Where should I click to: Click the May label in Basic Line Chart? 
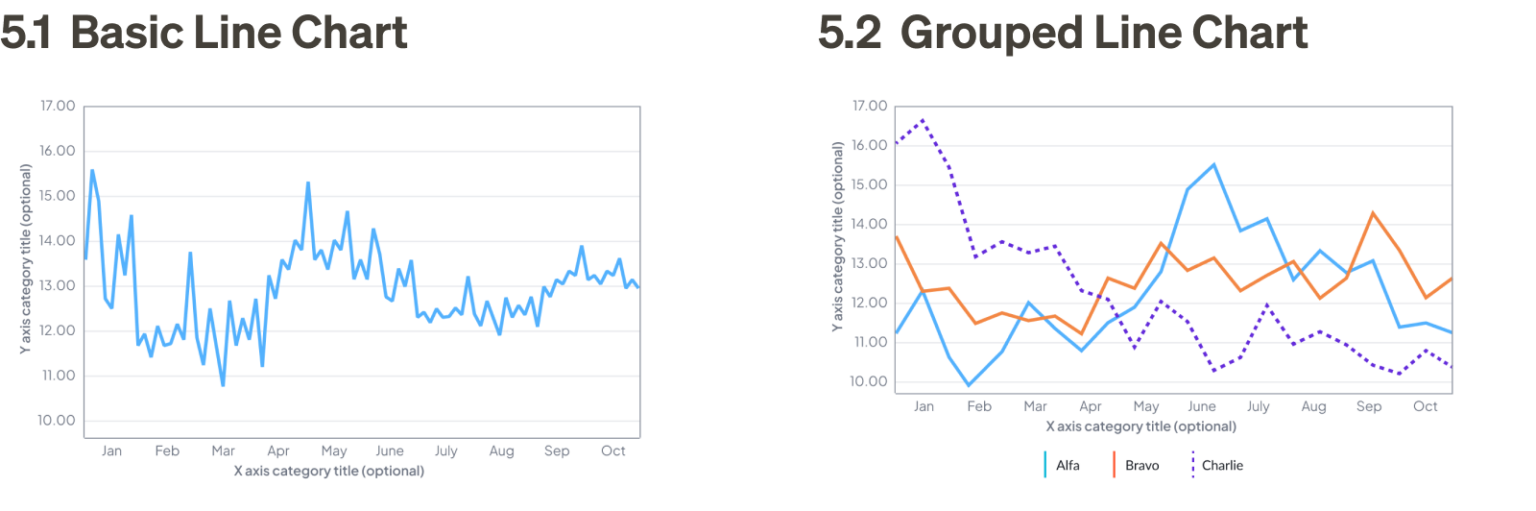[334, 451]
